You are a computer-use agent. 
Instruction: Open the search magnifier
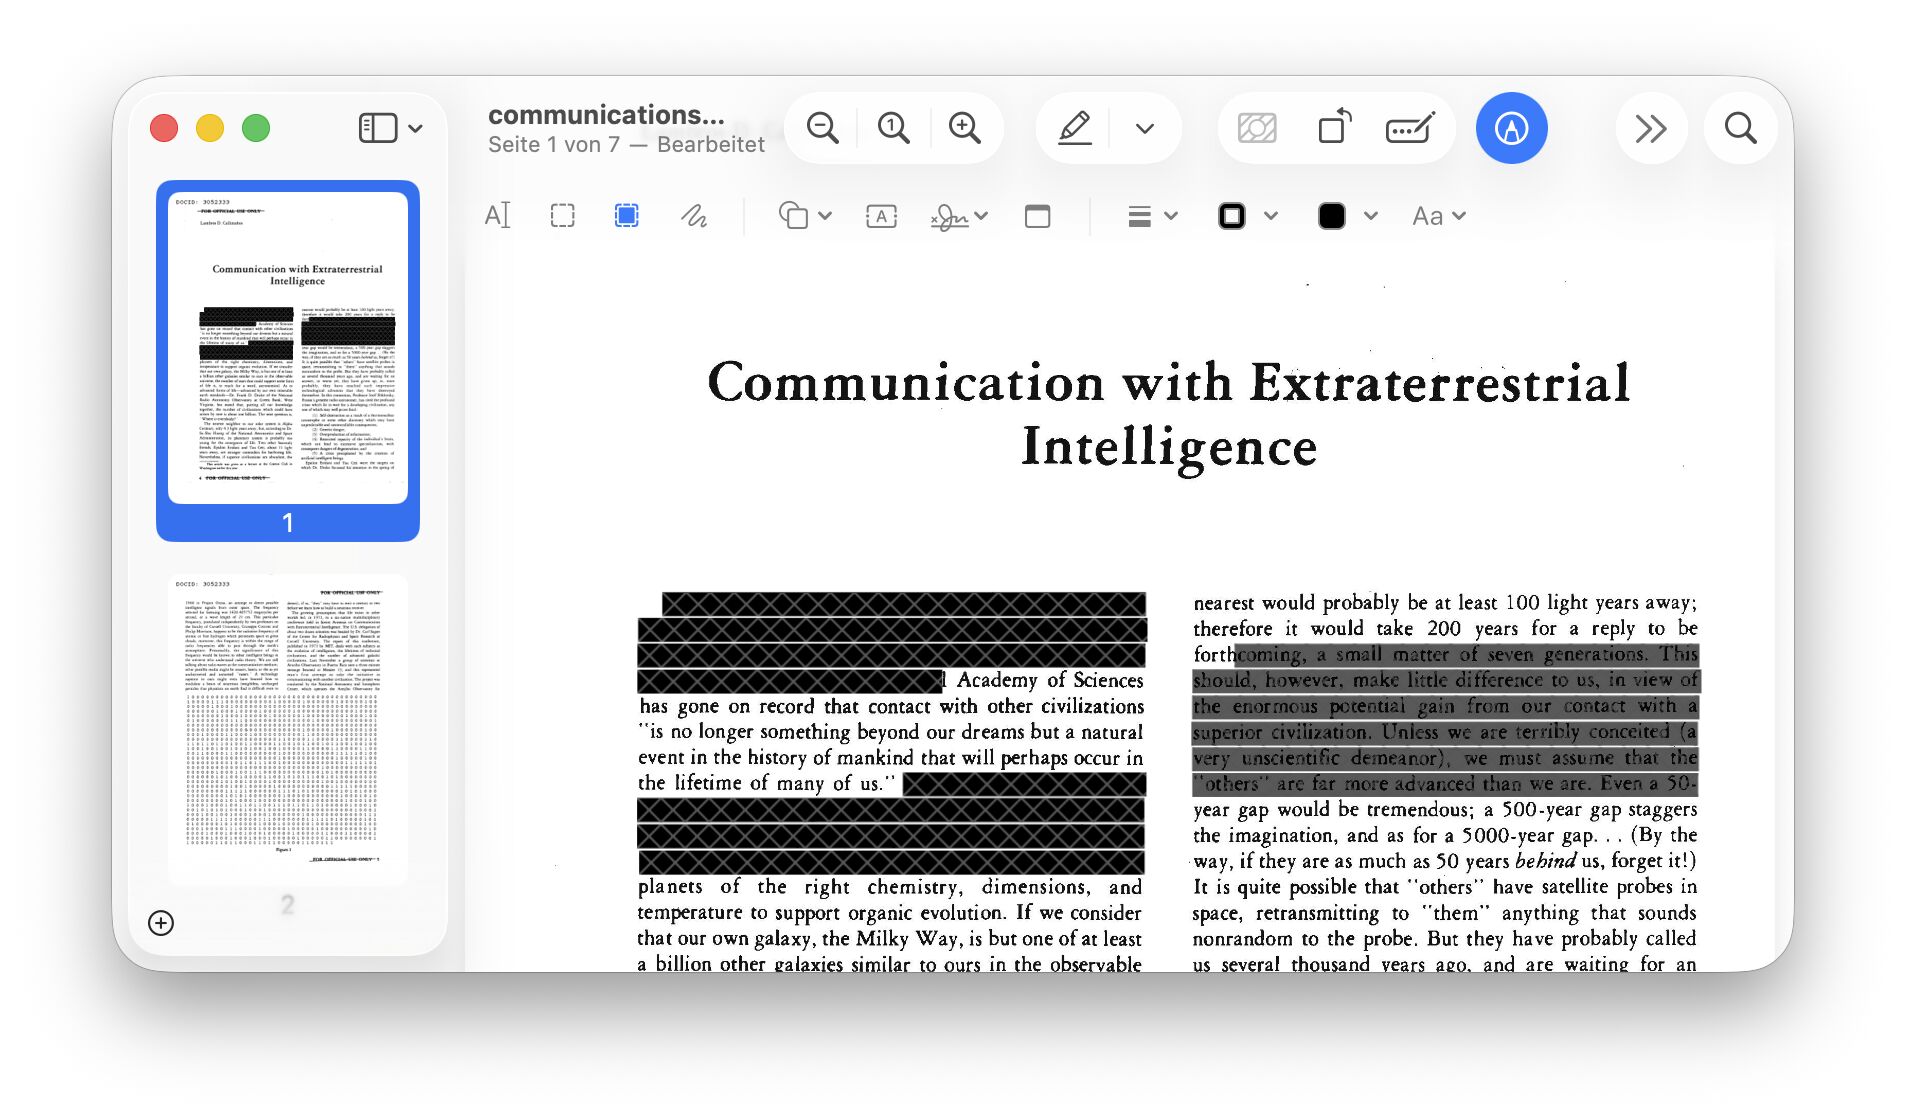pos(1740,128)
